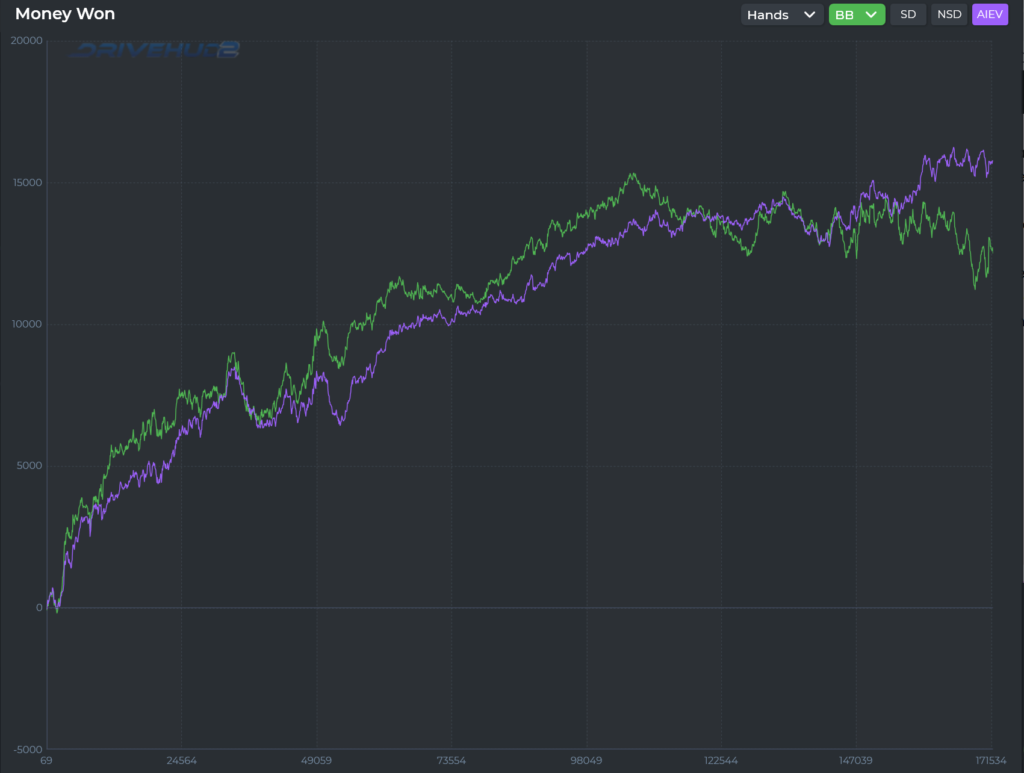Screen dimensions: 1024x773
Task: Click the 122544 x-axis tick label
Action: [720, 761]
